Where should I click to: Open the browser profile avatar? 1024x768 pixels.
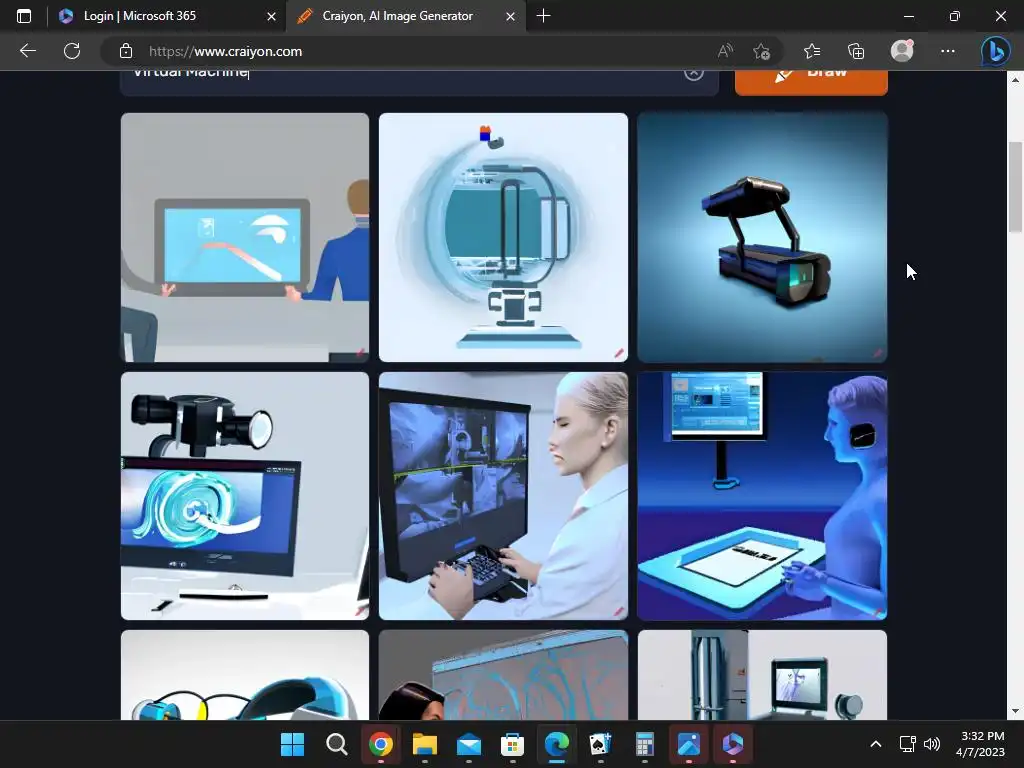[902, 51]
